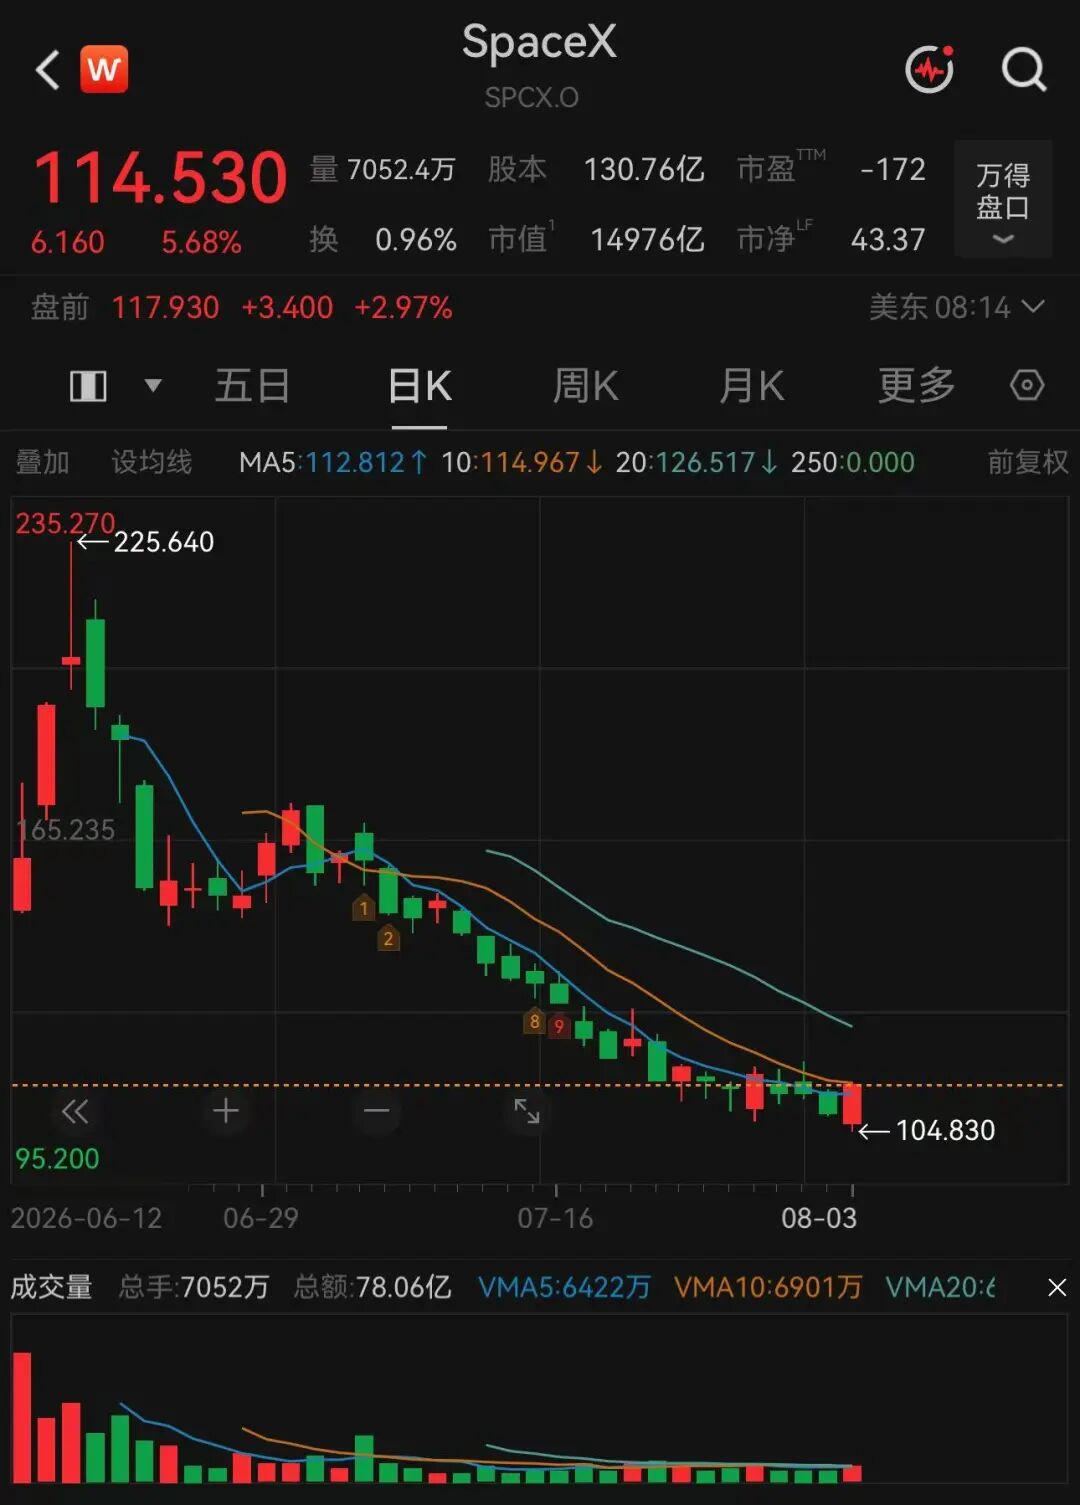1080x1505 pixels.
Task: Expand chart to fullscreen arrows icon
Action: click(527, 1111)
